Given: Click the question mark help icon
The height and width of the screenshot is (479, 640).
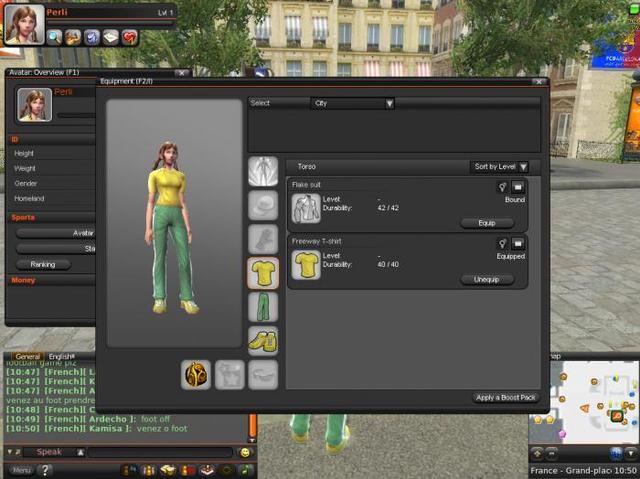Looking at the screenshot, I should click(45, 470).
